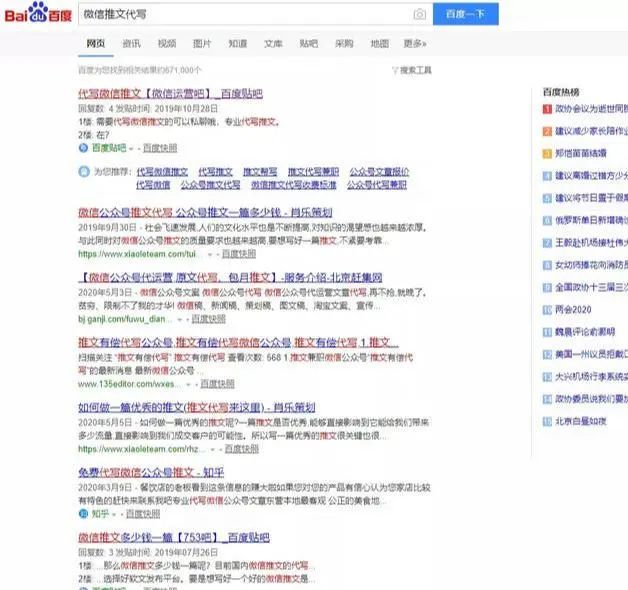Image resolution: width=628 pixels, height=590 pixels.
Task: Open 北京赶集网 微信公众号代运营 result
Action: pos(231,277)
